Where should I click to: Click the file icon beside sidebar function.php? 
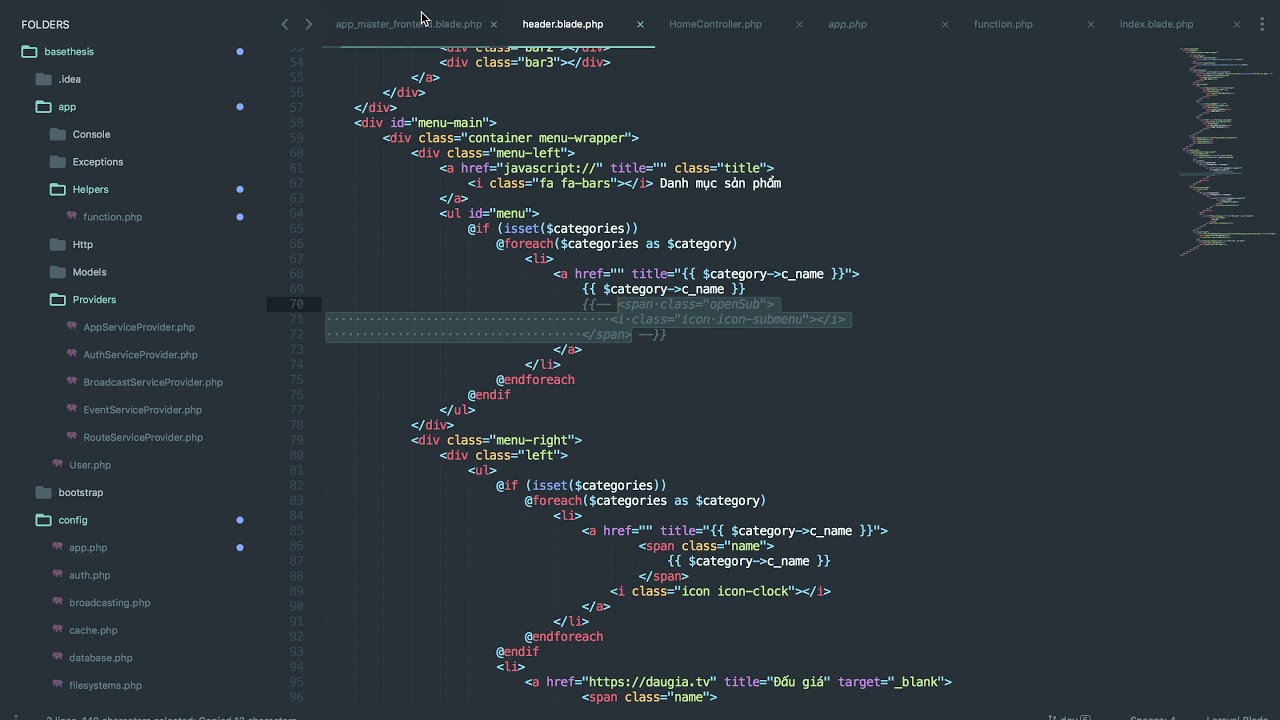[72, 216]
